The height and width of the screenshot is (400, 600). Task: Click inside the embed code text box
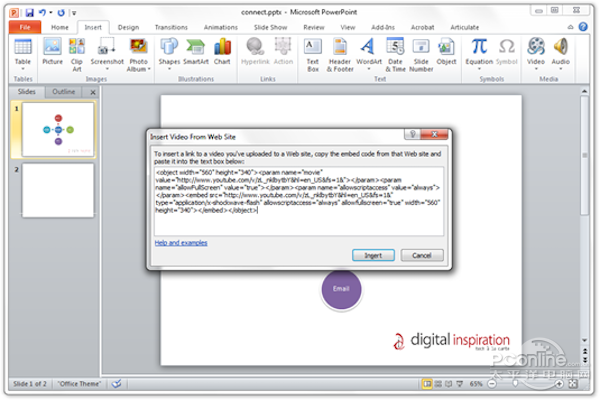pyautogui.click(x=299, y=201)
